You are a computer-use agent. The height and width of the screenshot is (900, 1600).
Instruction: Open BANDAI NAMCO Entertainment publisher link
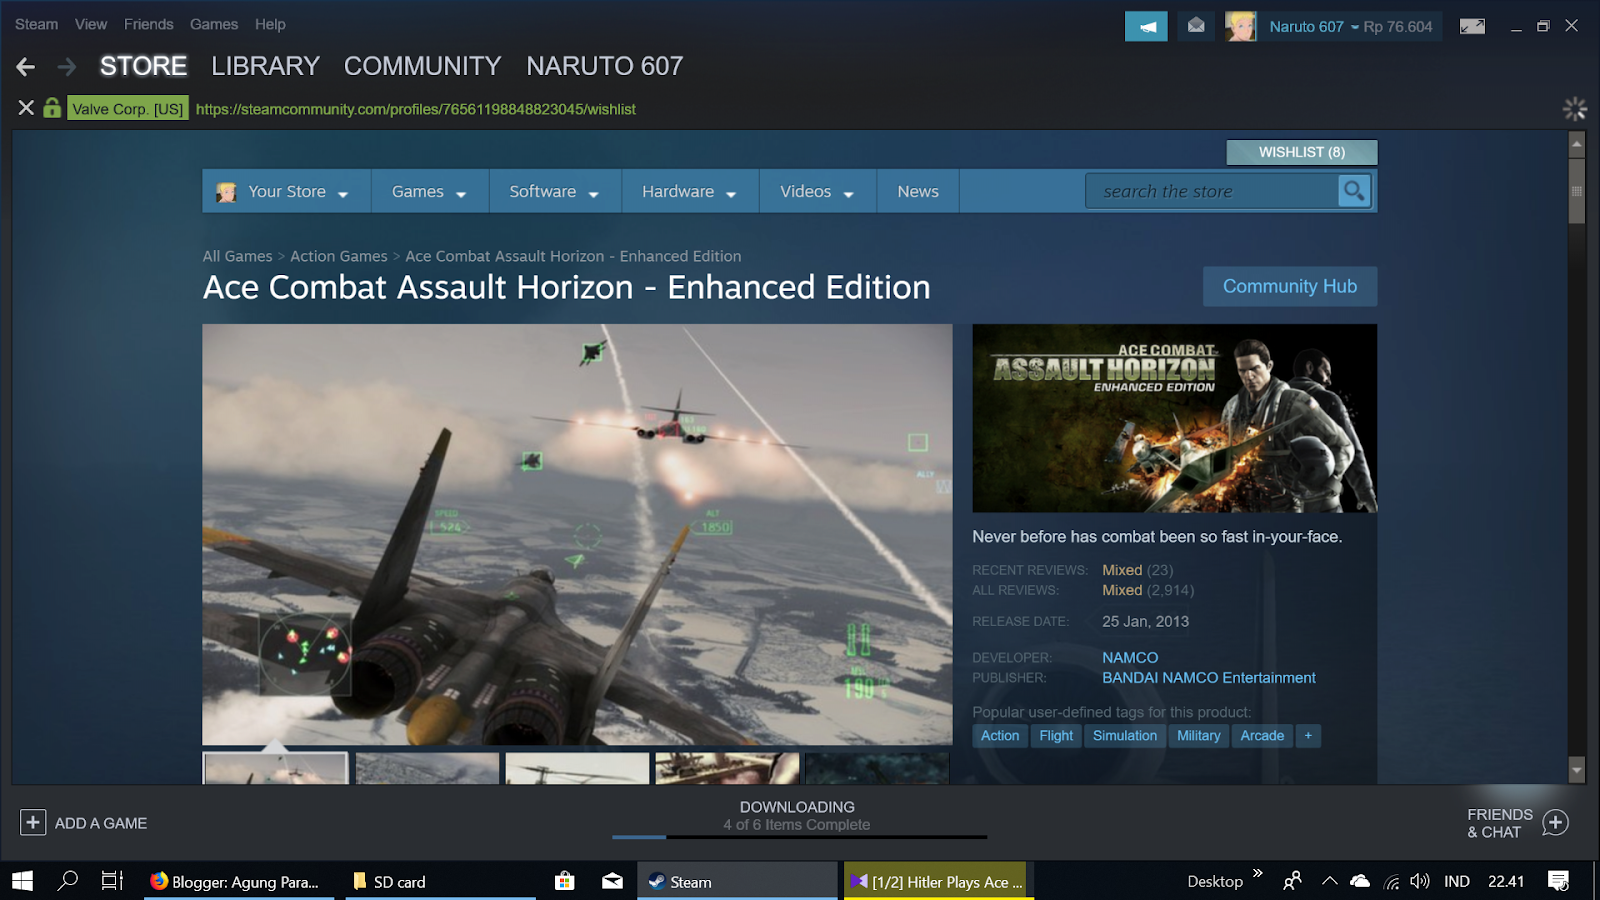click(1209, 677)
